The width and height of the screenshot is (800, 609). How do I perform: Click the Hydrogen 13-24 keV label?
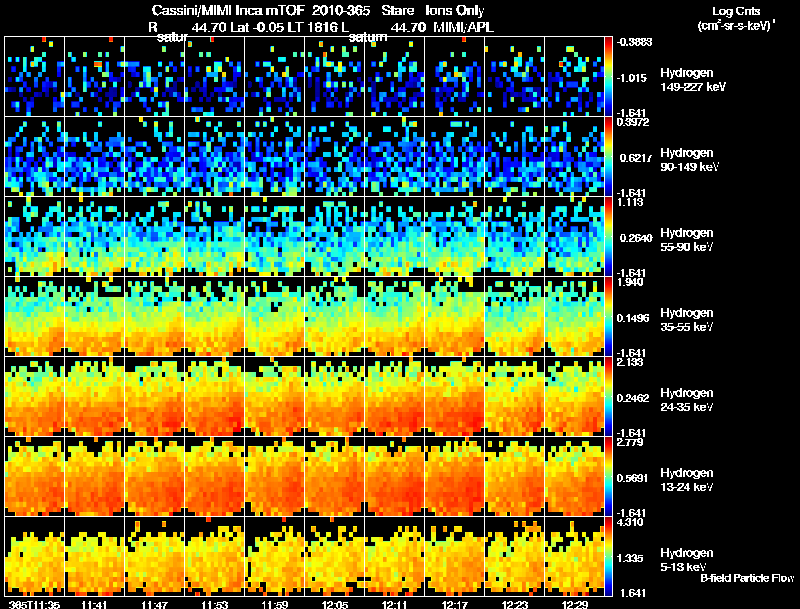(x=687, y=480)
